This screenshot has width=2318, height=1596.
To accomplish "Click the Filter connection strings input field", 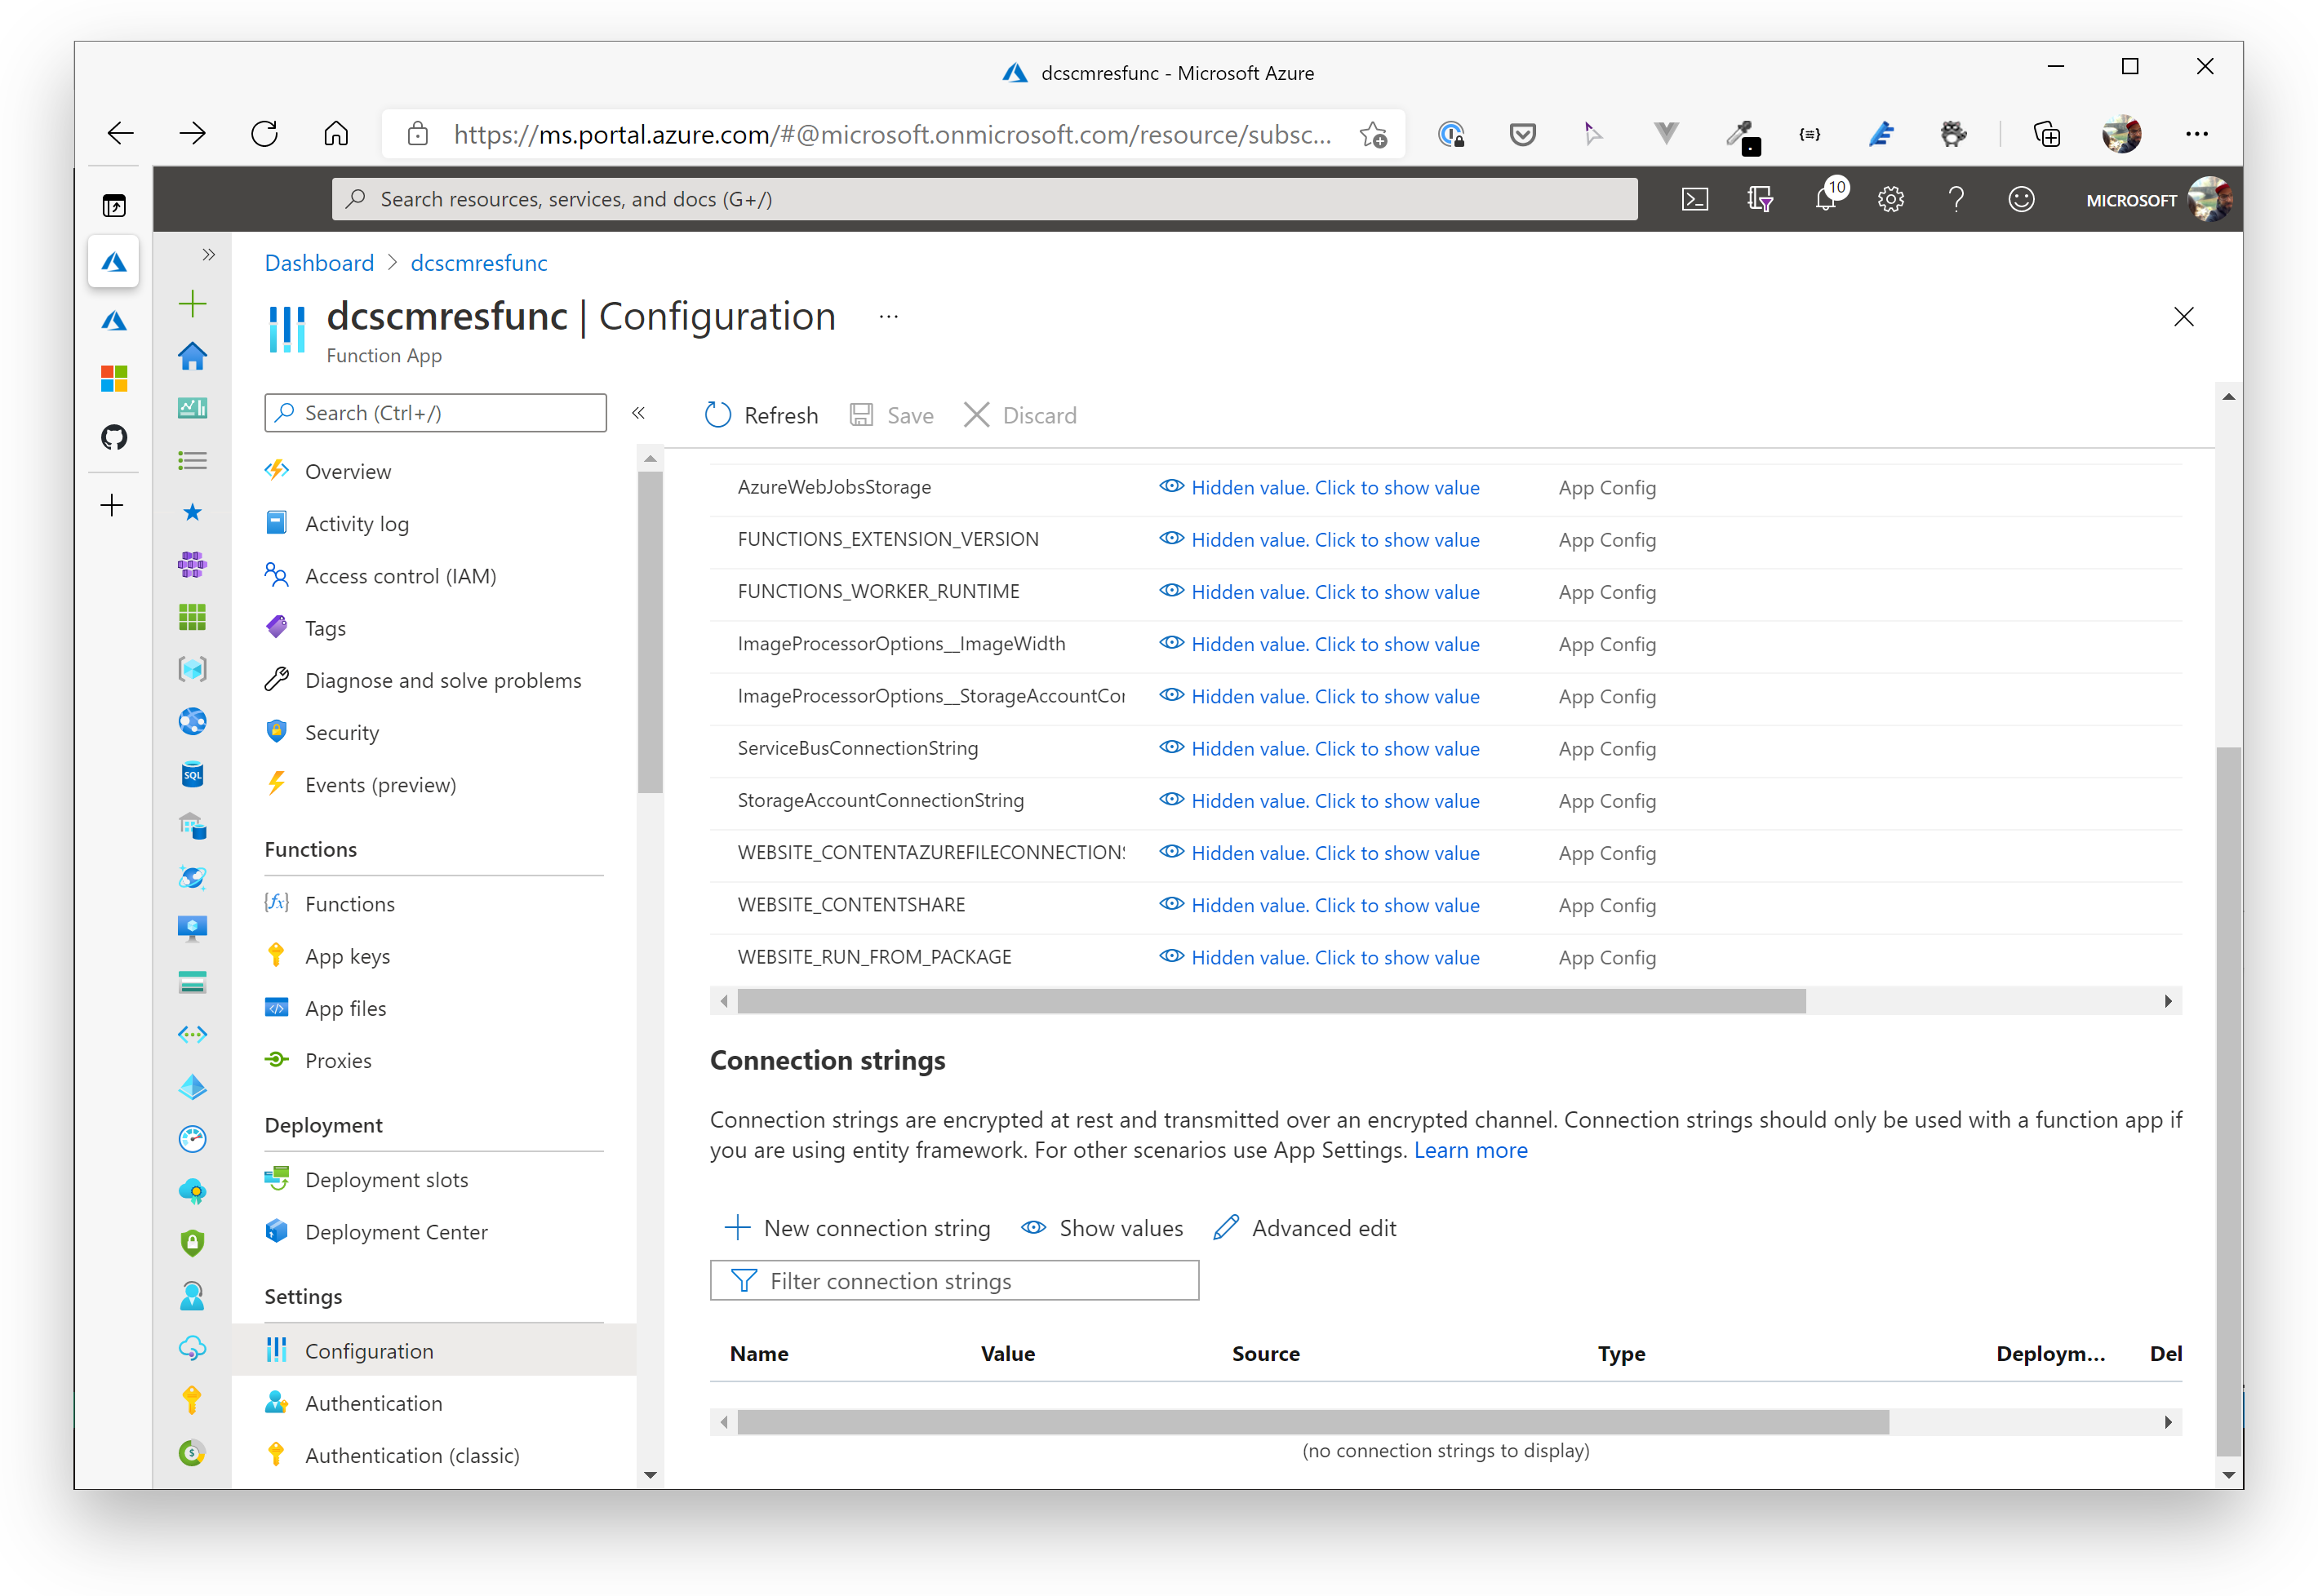I will click(953, 1281).
